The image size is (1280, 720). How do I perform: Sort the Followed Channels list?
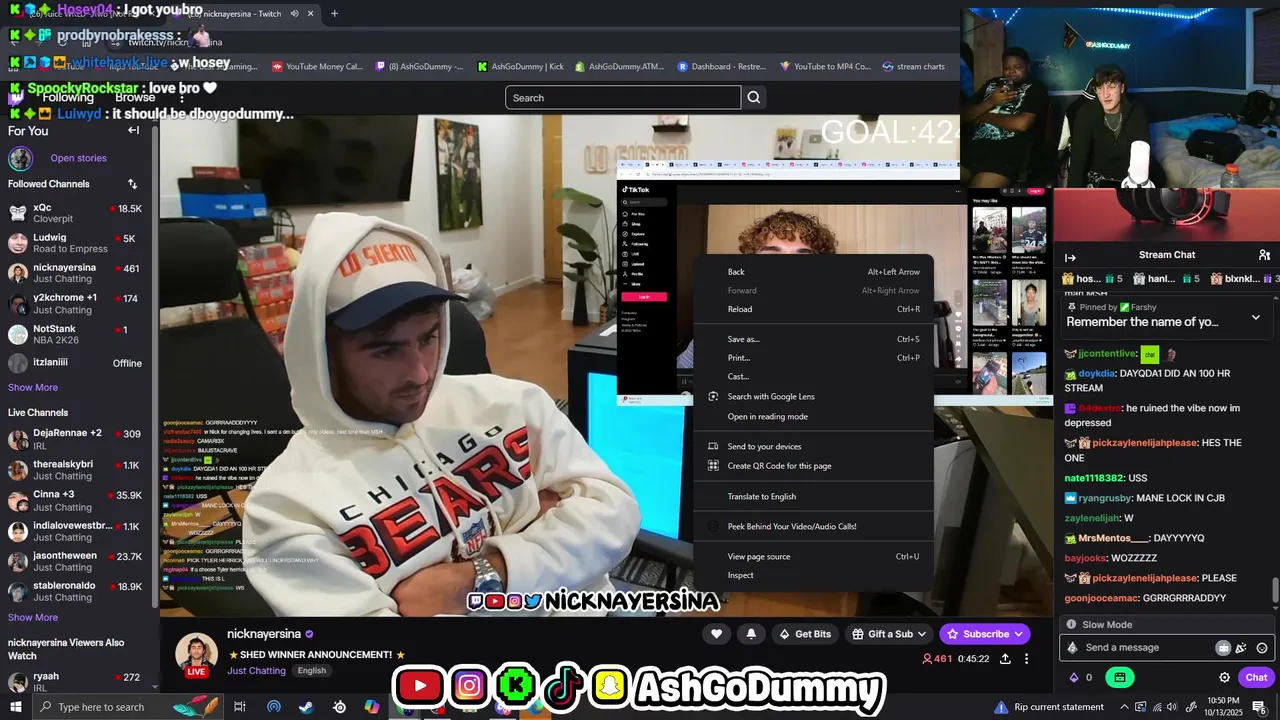coord(132,184)
